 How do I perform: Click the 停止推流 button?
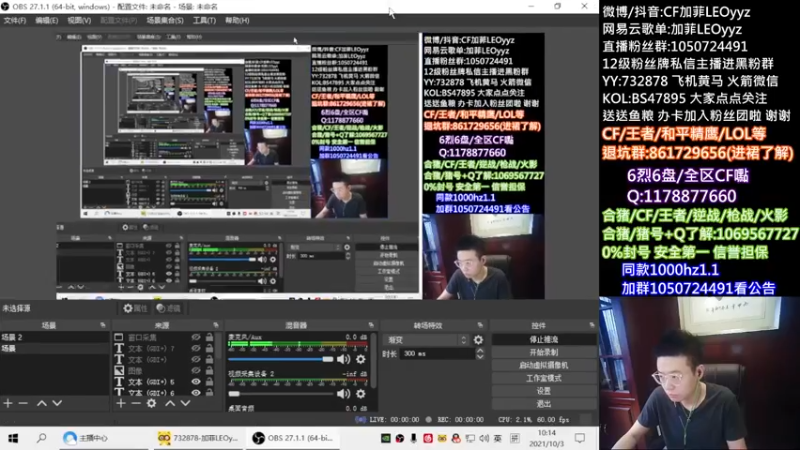pyautogui.click(x=544, y=339)
